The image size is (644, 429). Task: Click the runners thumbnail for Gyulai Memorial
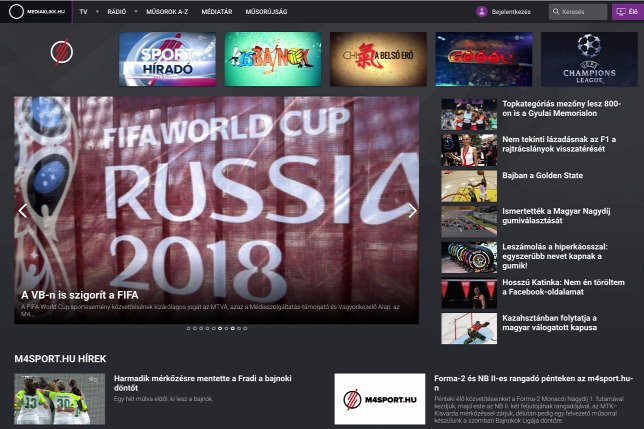(x=469, y=115)
